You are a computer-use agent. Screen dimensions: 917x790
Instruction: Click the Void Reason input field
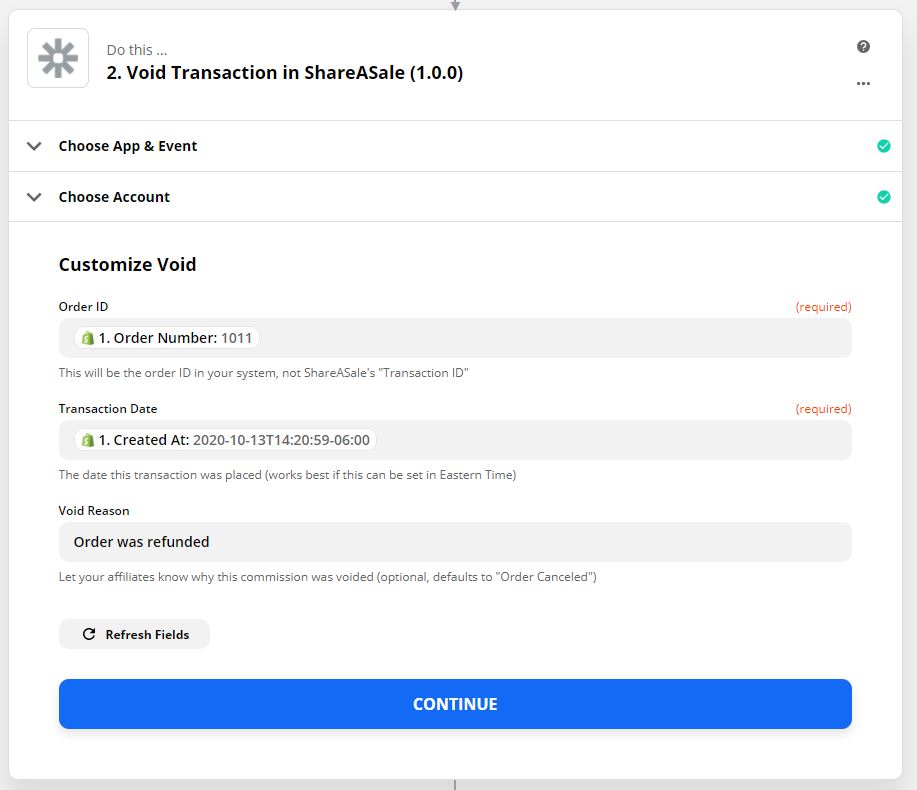(455, 542)
